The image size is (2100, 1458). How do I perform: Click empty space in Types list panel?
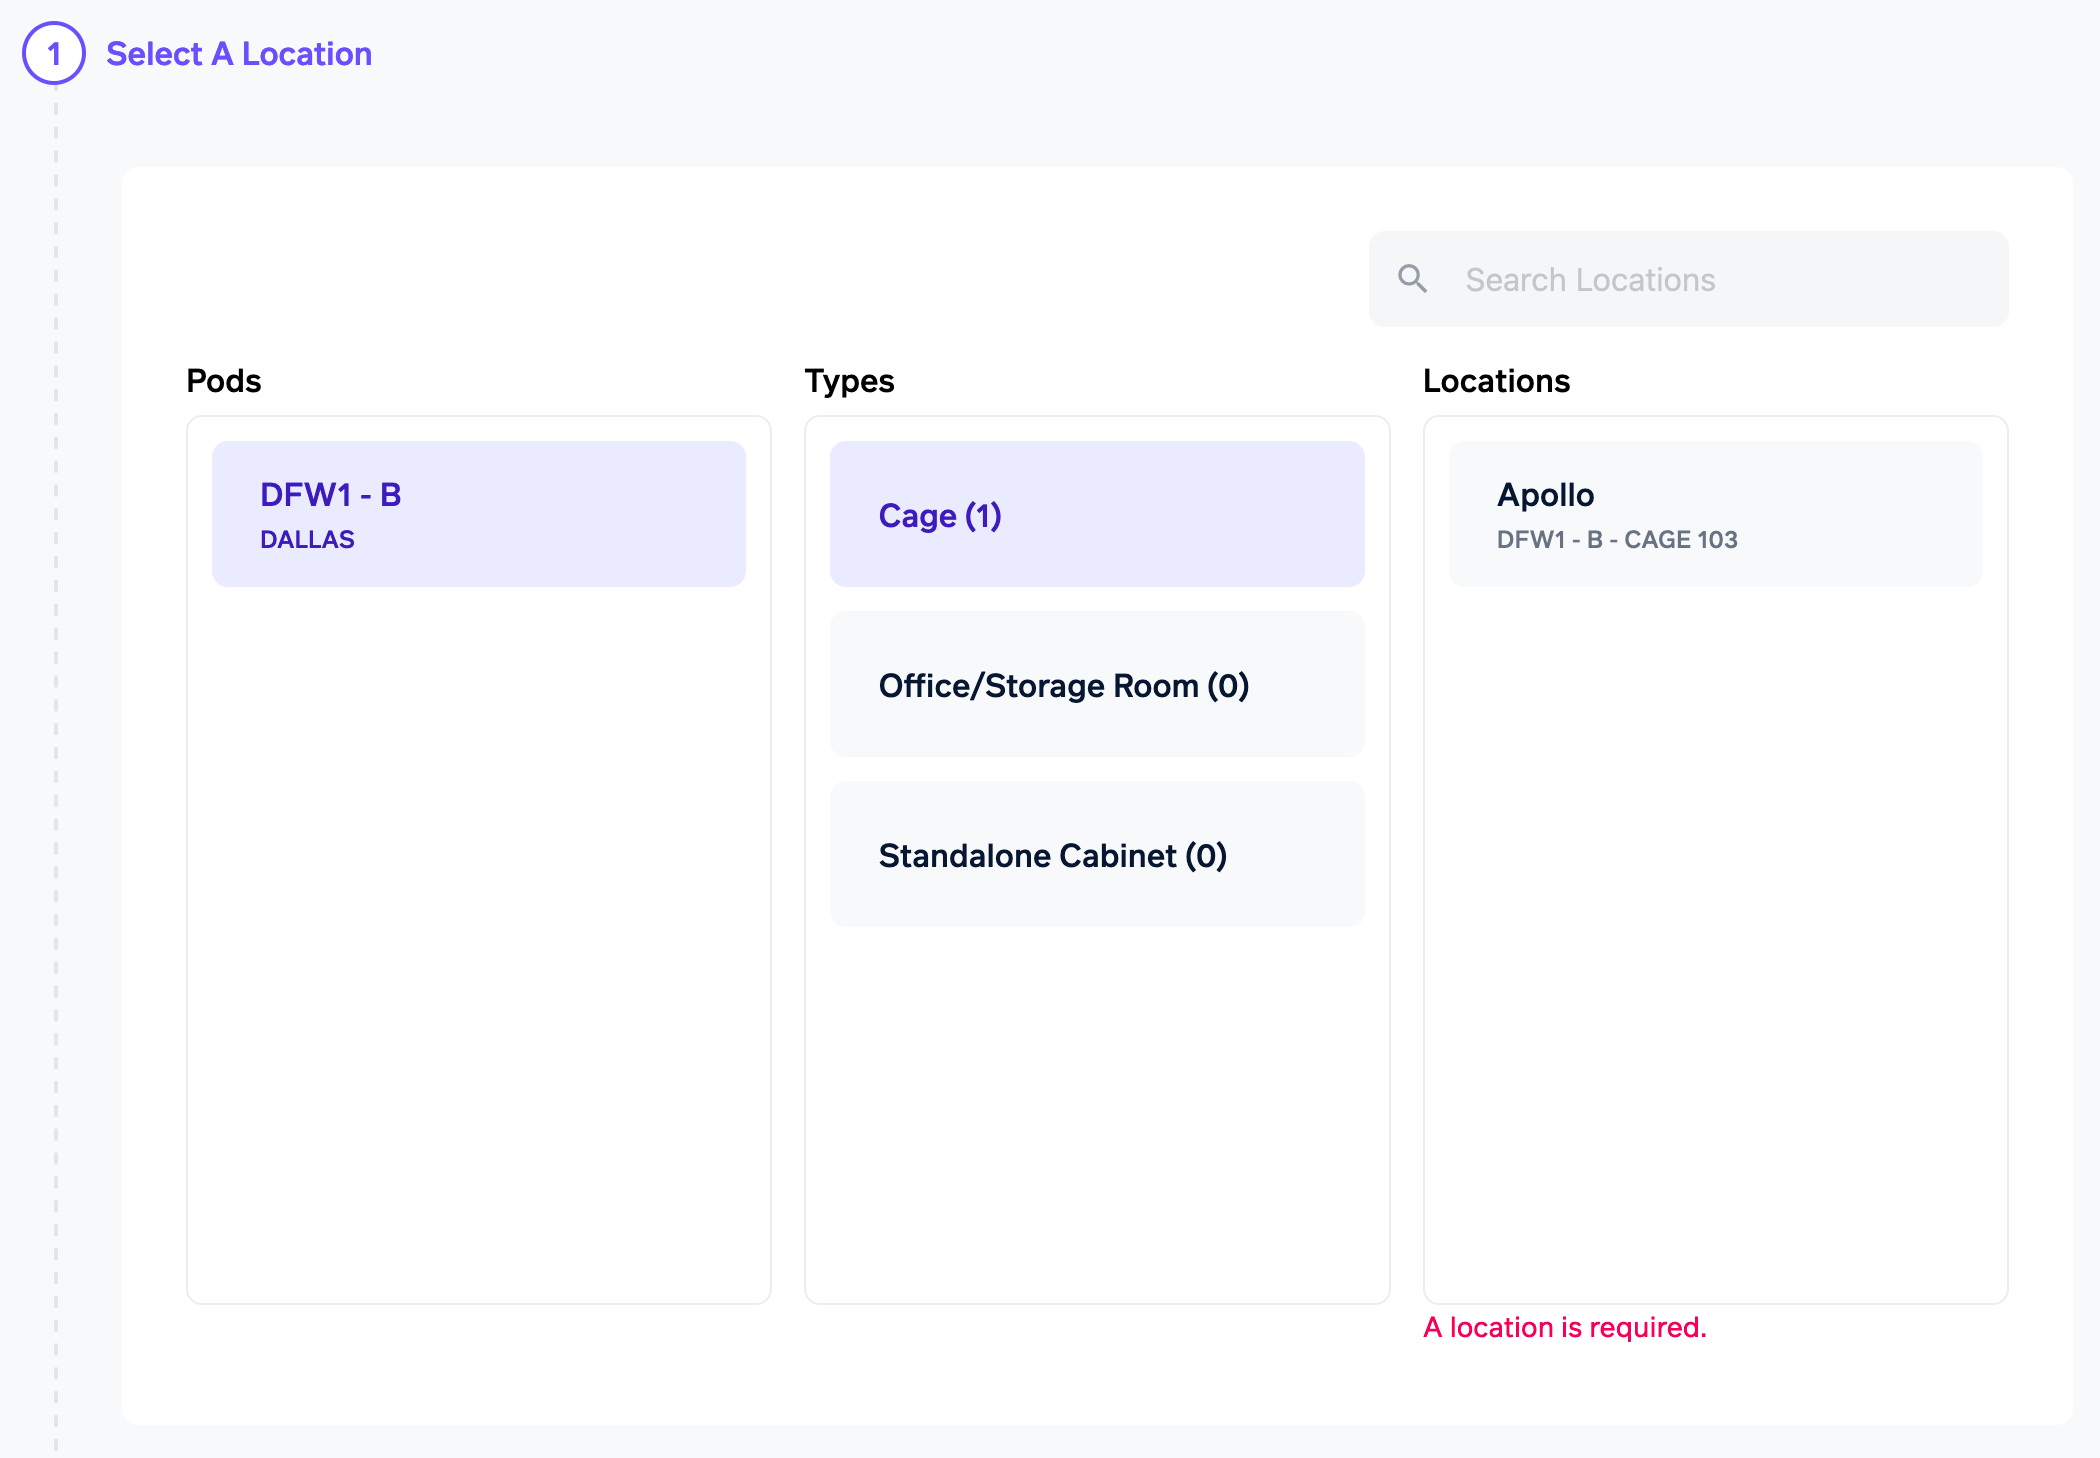point(1096,1110)
